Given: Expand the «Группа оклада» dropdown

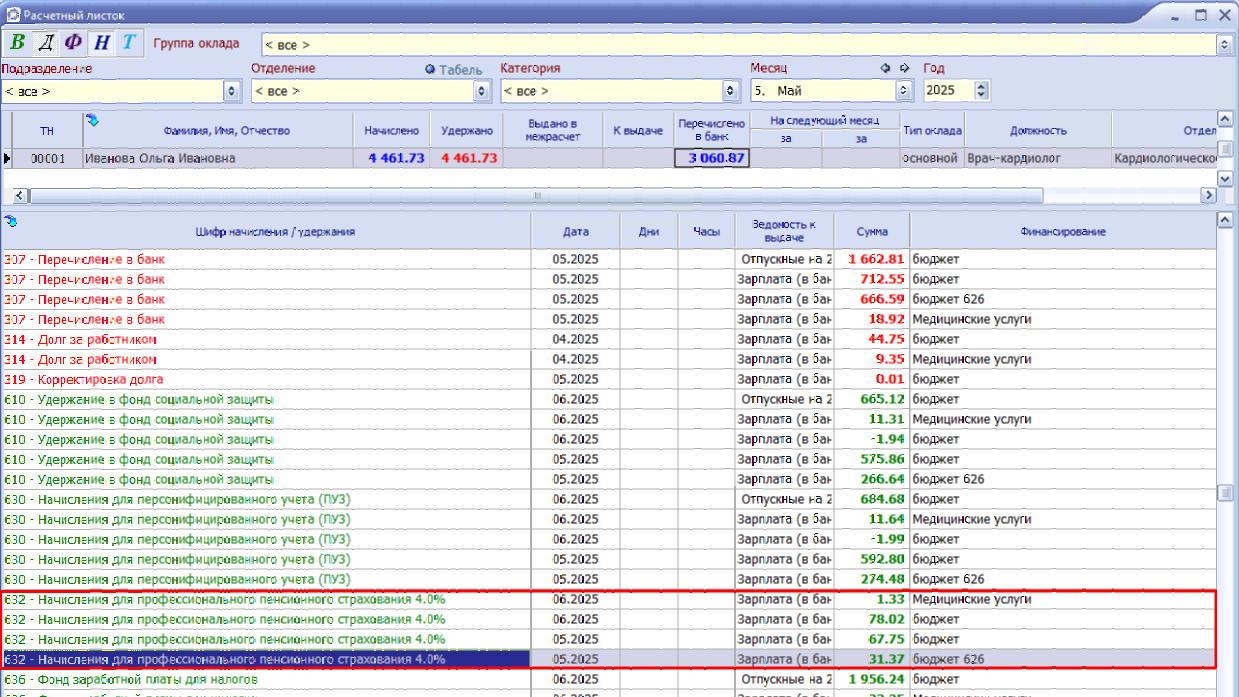Looking at the screenshot, I should (x=1223, y=45).
